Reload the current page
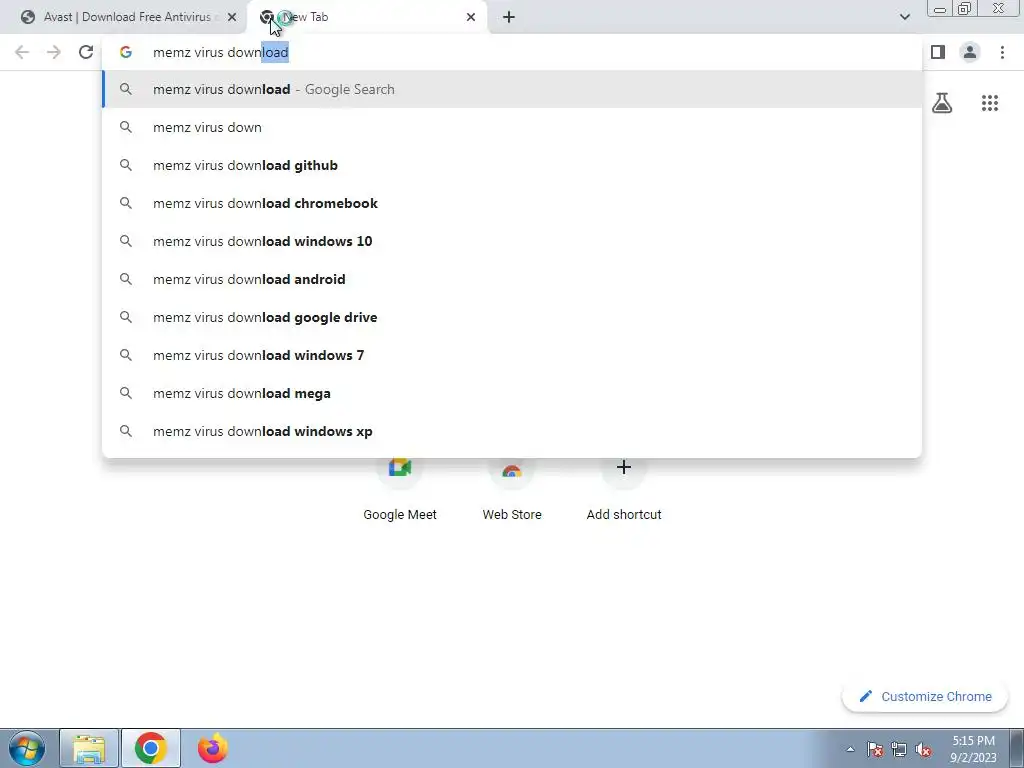 86,52
